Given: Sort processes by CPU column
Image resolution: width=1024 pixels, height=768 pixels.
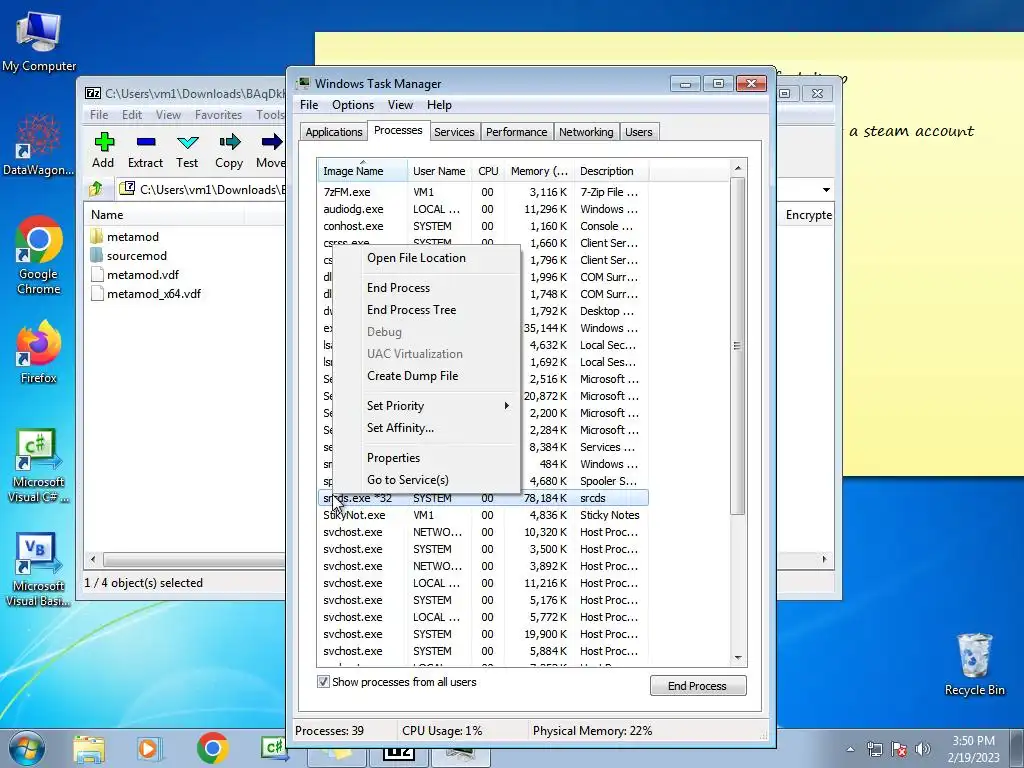Looking at the screenshot, I should (488, 171).
